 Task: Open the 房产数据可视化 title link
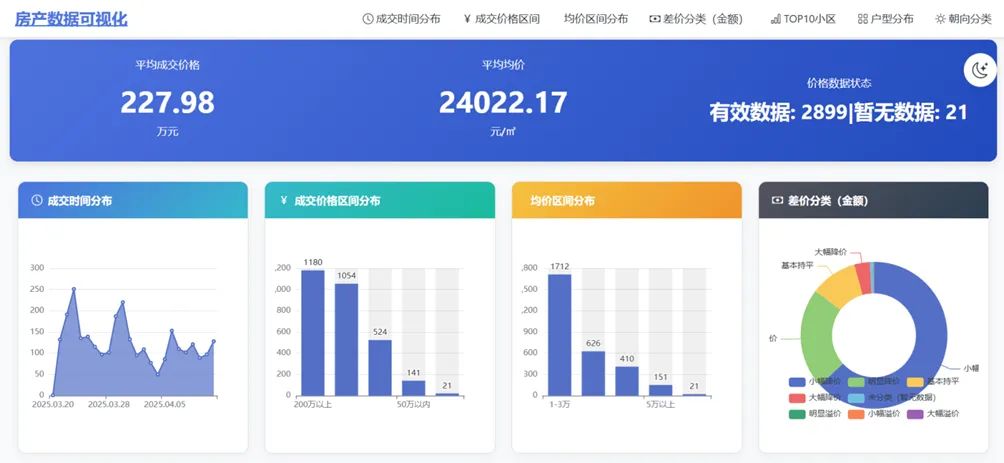click(x=71, y=19)
